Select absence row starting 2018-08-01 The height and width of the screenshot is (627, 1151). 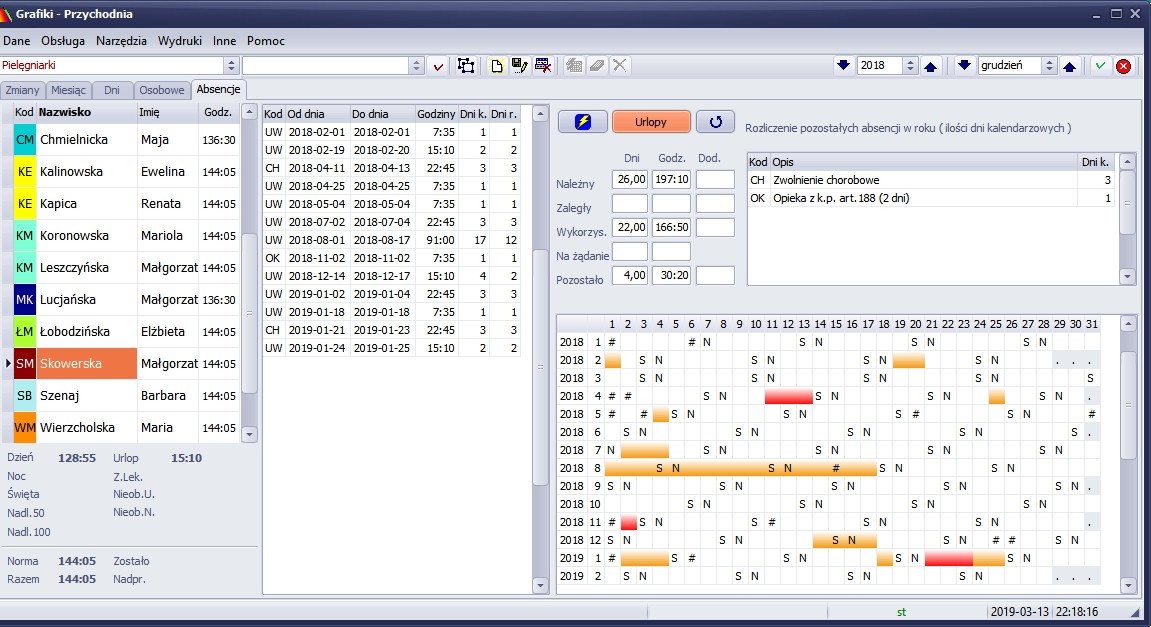coord(392,240)
